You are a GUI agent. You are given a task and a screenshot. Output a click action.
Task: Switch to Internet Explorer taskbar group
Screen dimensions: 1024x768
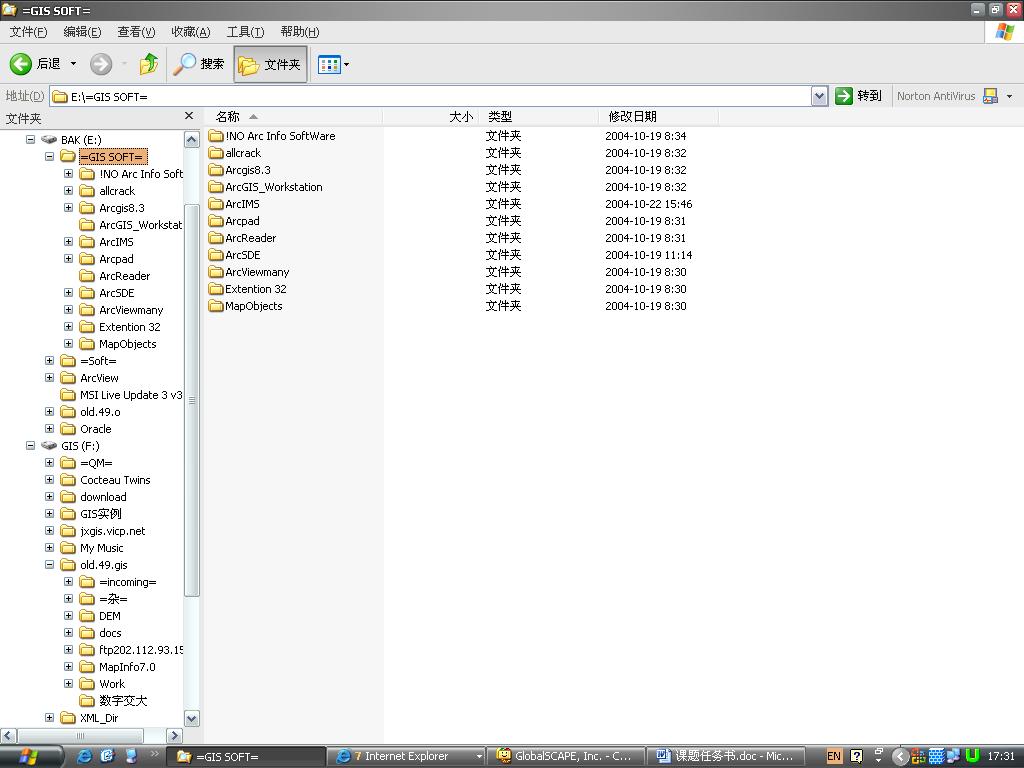coord(406,756)
